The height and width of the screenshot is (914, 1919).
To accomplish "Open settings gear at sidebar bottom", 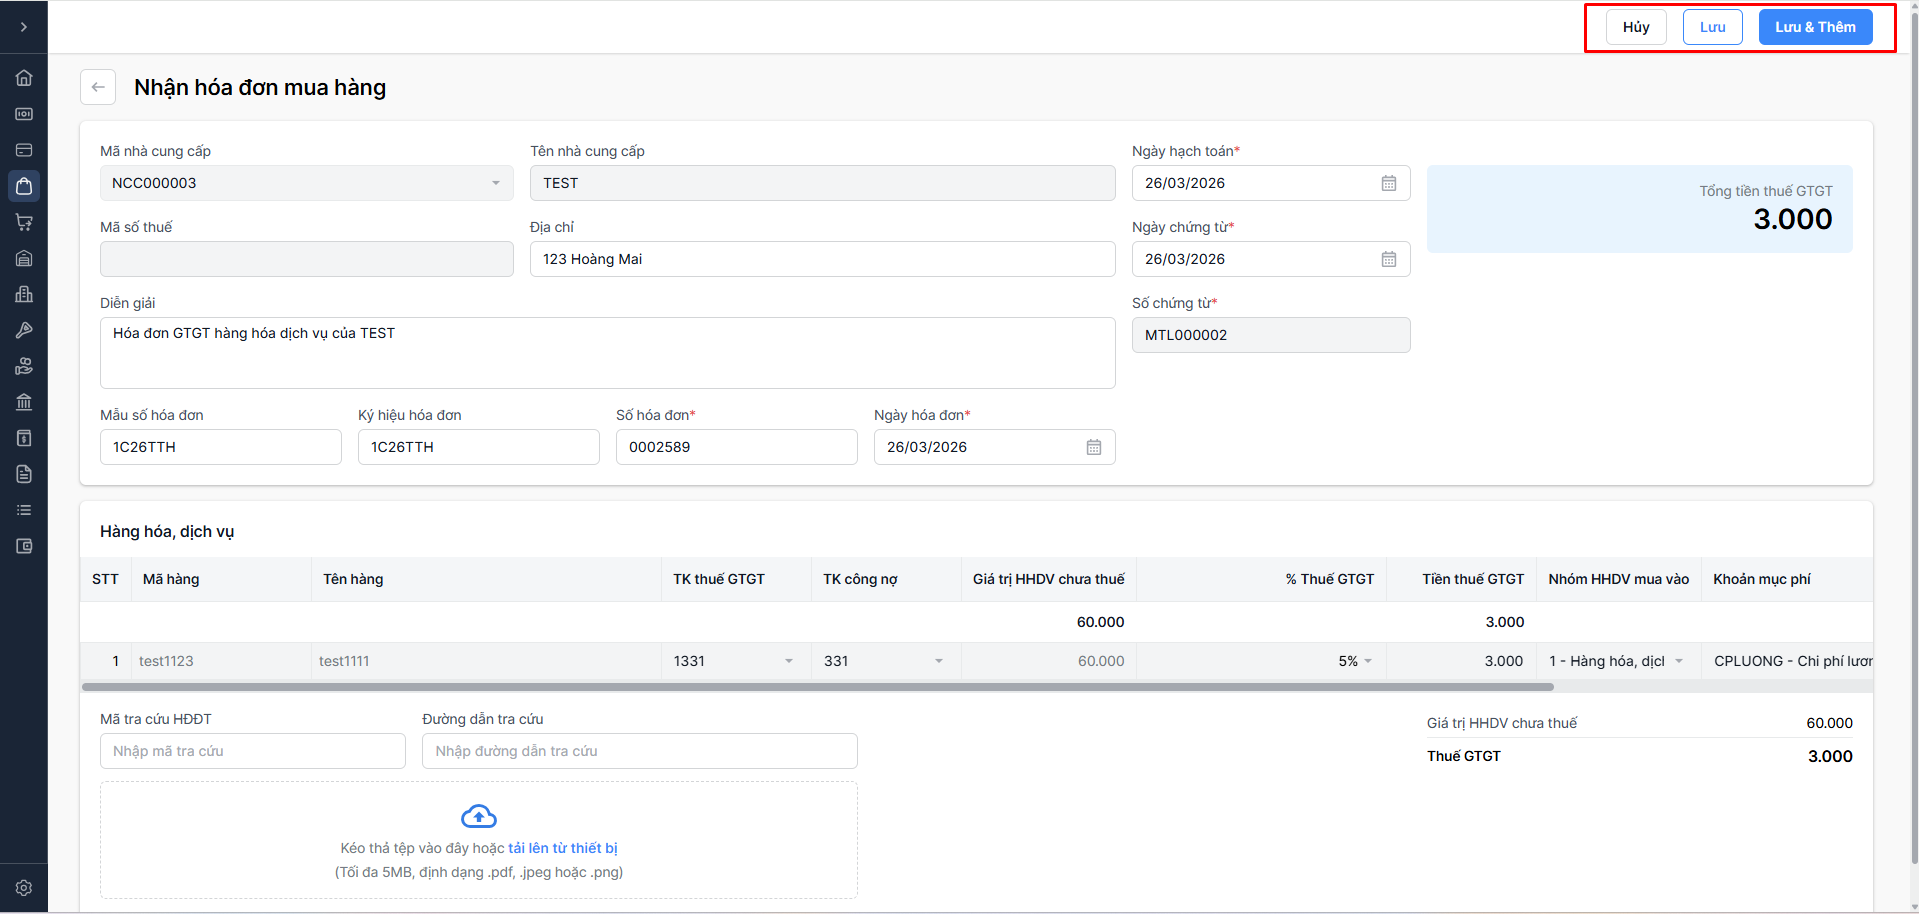I will [x=24, y=888].
